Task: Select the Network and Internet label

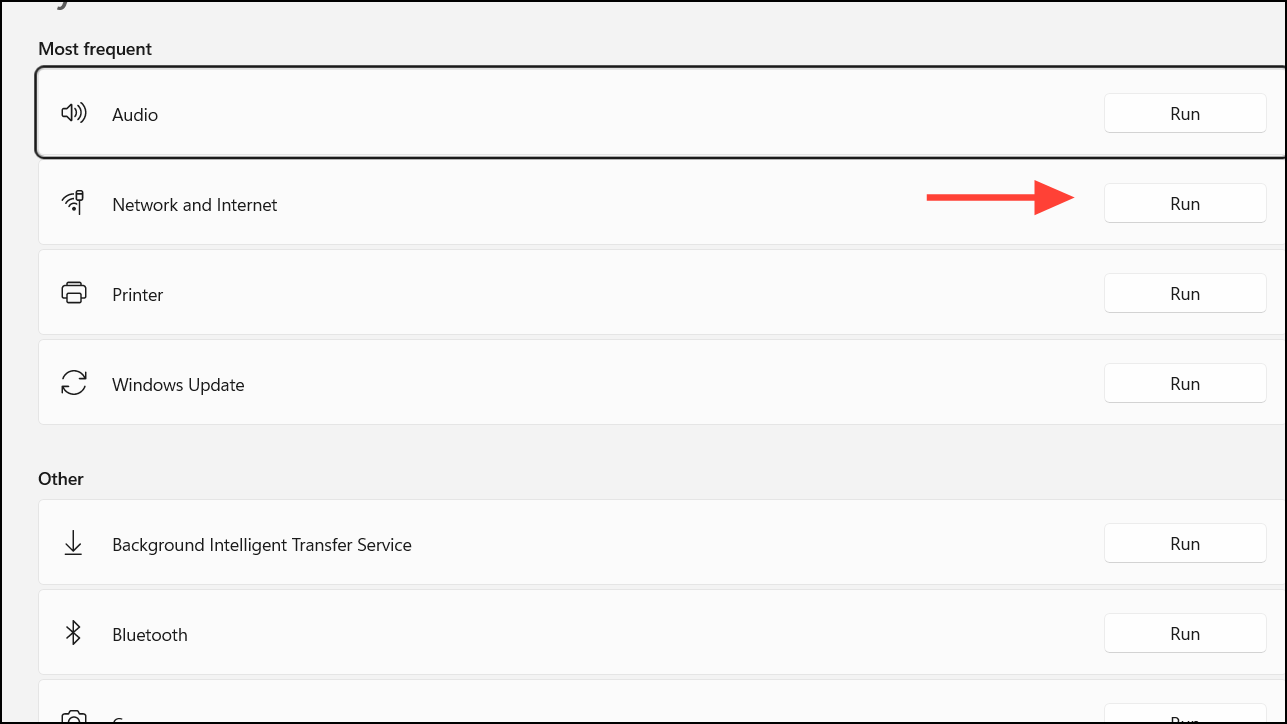Action: tap(195, 205)
